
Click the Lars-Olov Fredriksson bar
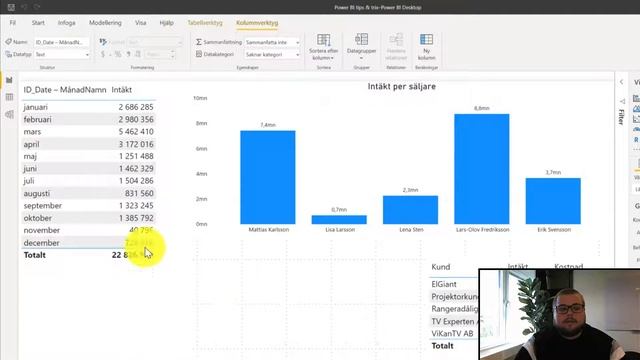[482, 169]
